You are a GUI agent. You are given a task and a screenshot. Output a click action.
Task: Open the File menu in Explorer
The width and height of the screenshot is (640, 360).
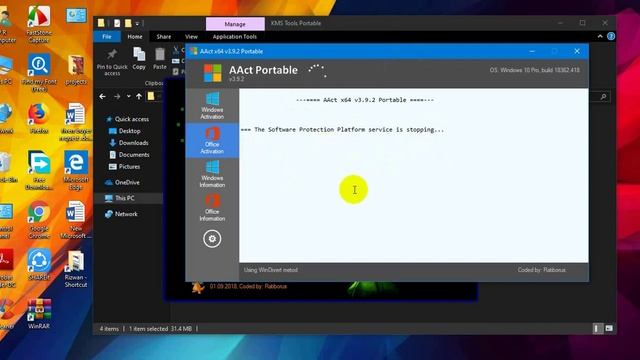(107, 36)
